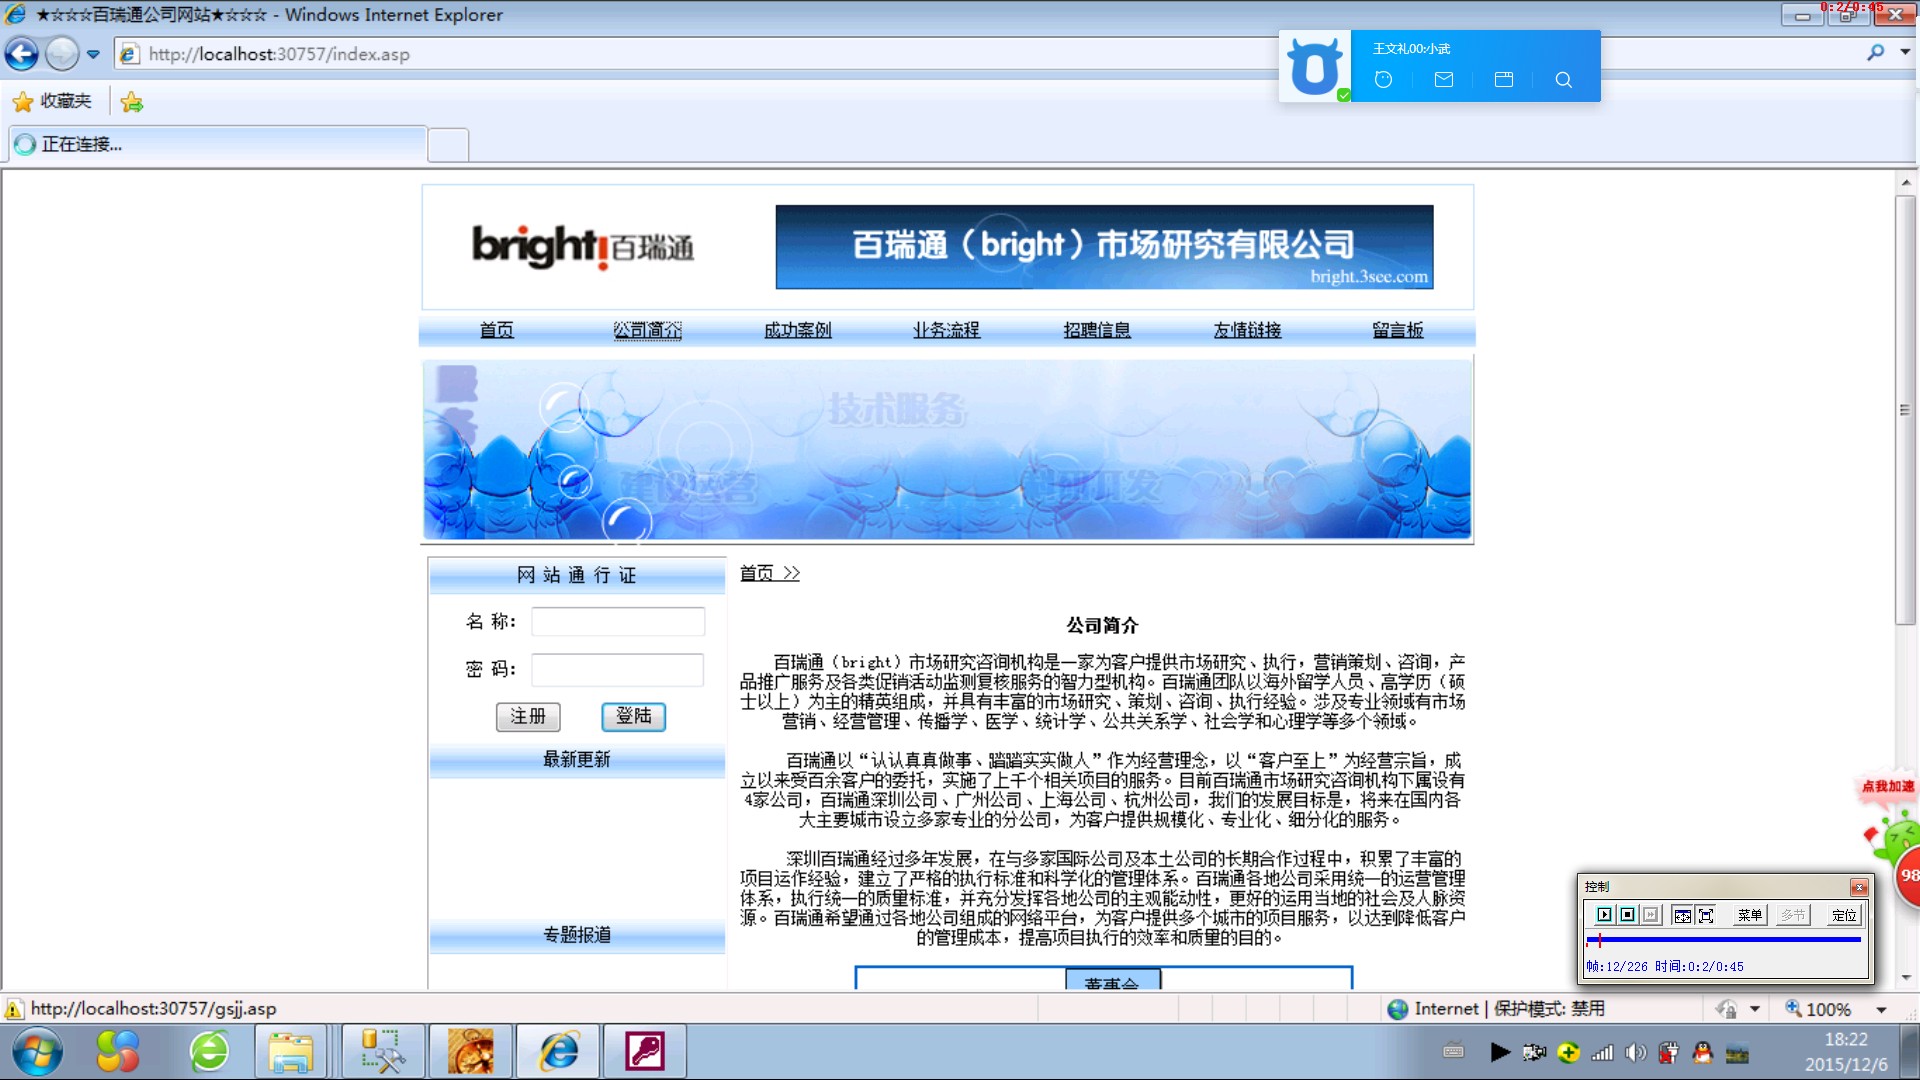
Task: Open 留言板 navigation link
Action: pos(1398,330)
